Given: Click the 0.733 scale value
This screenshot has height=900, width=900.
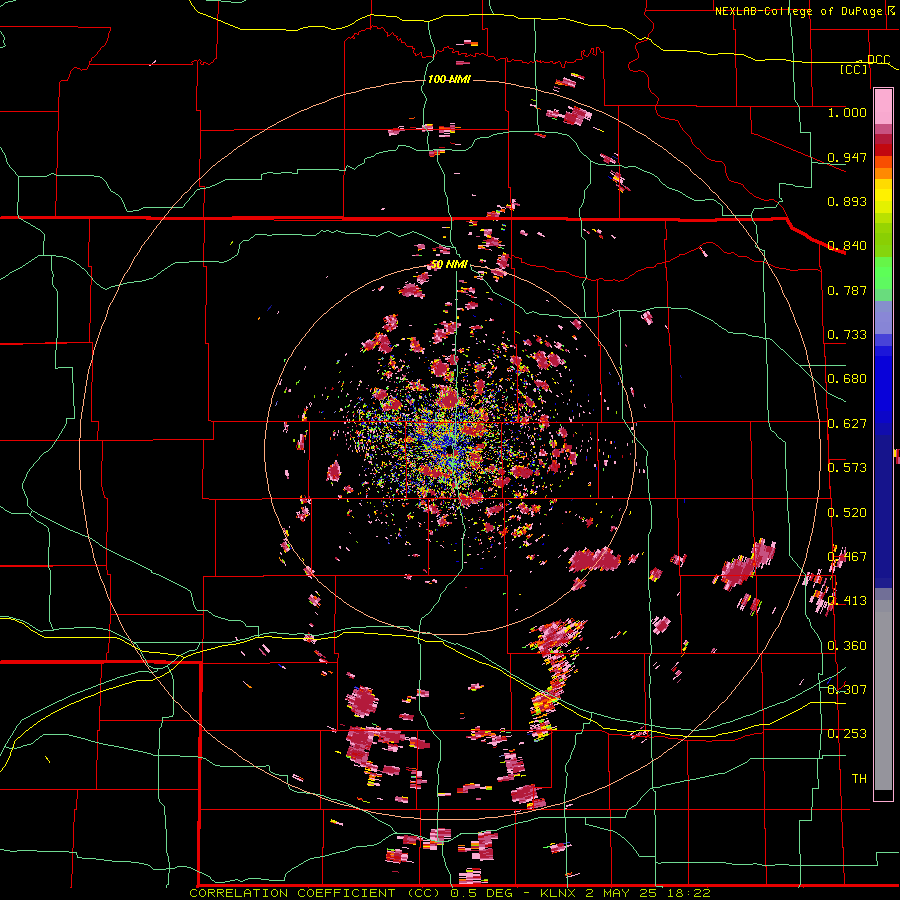Looking at the screenshot, I should (847, 335).
